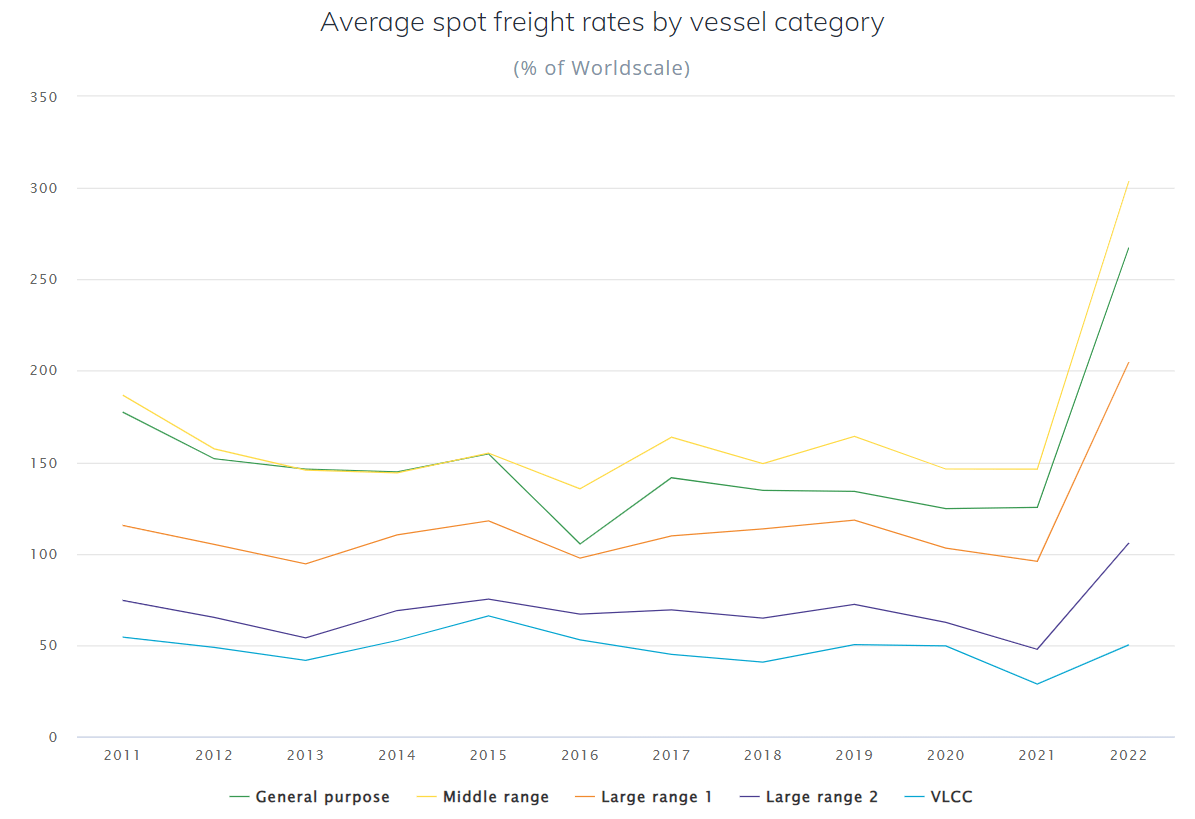The width and height of the screenshot is (1195, 819).
Task: Click the orange Large range 1 legend marker
Action: click(x=584, y=797)
